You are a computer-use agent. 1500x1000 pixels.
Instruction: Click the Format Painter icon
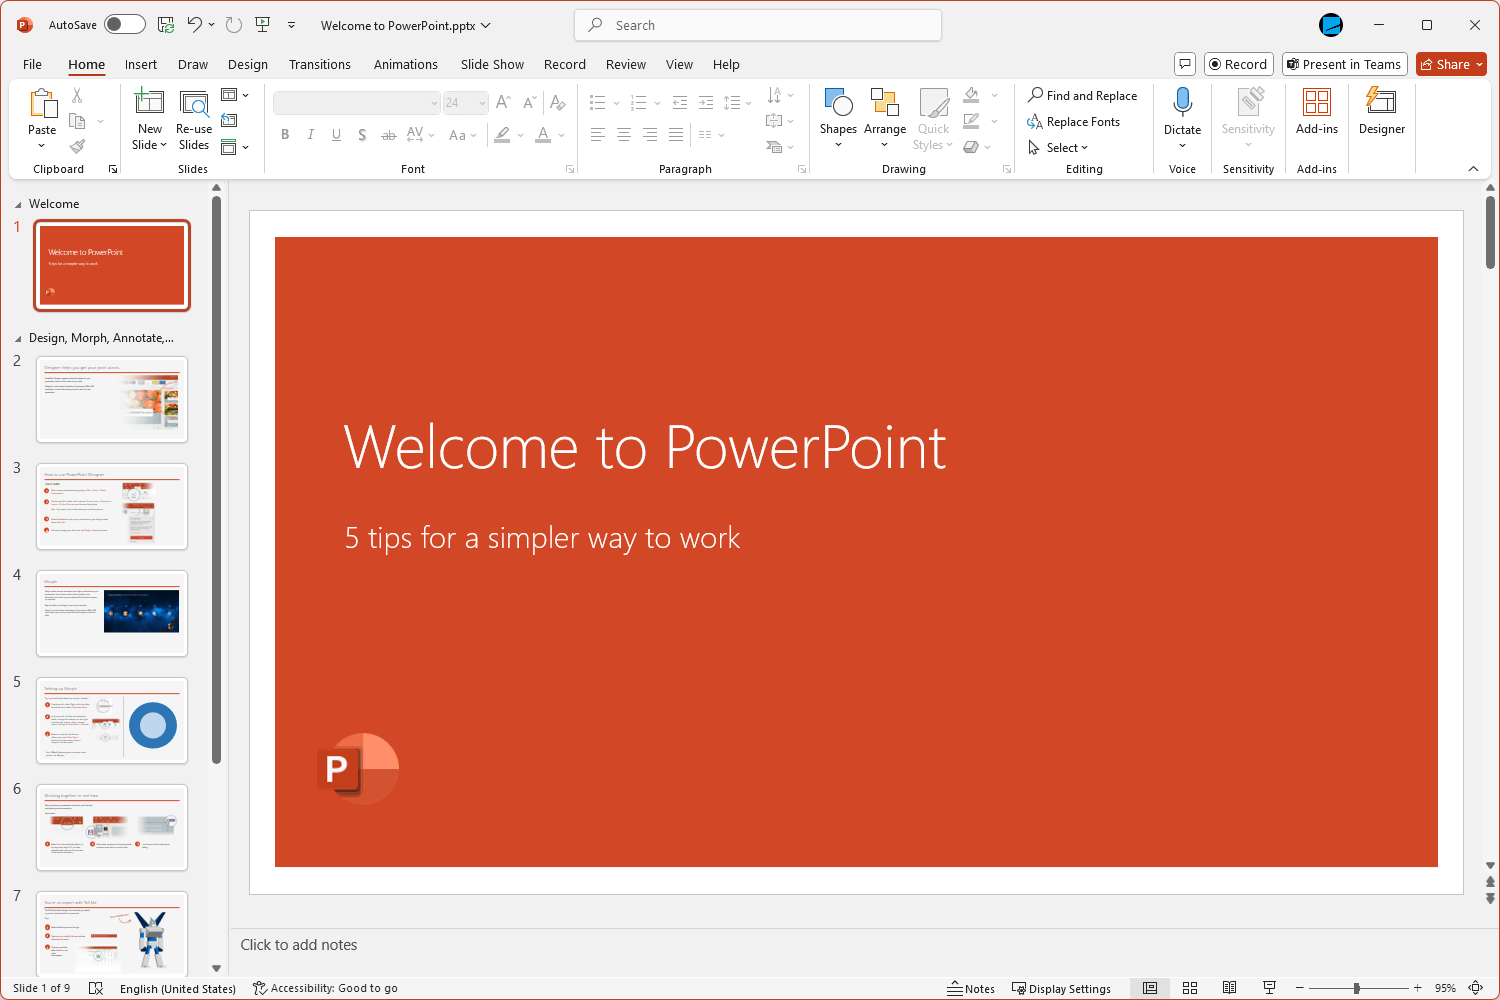point(77,145)
